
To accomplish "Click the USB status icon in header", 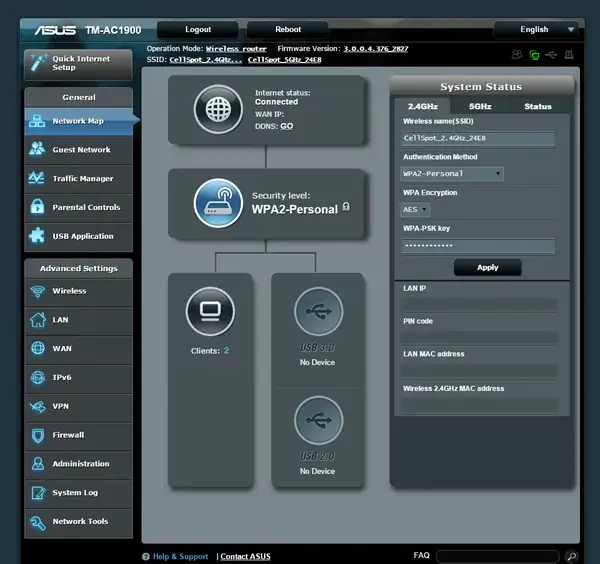I will point(553,55).
